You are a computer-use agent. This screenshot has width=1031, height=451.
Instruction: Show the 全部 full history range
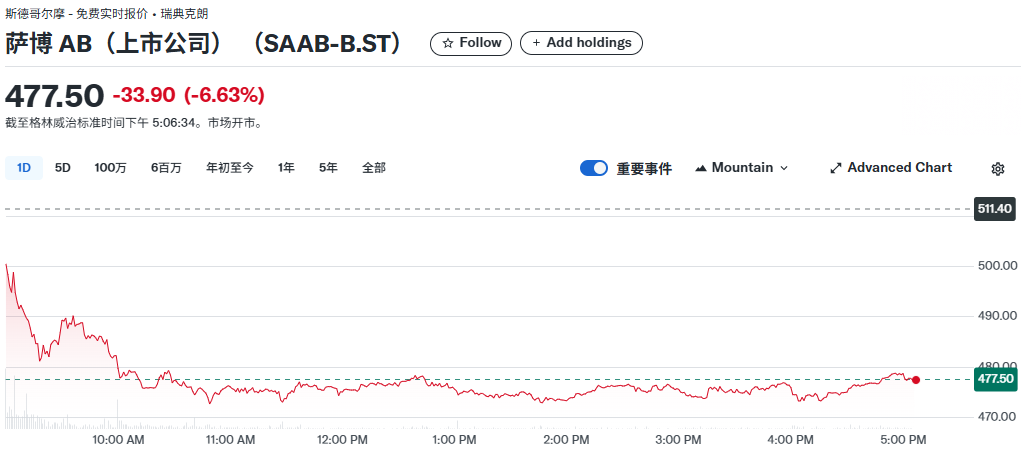point(373,168)
